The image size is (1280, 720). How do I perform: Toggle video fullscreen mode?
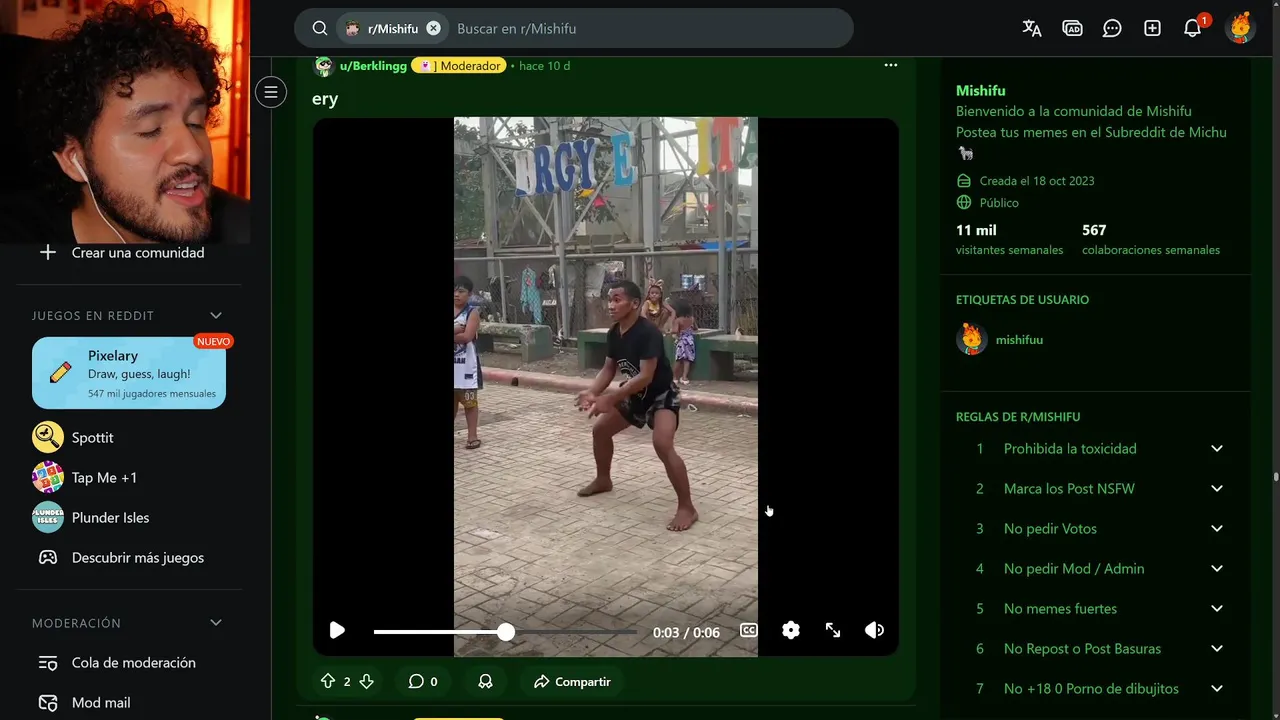(832, 630)
